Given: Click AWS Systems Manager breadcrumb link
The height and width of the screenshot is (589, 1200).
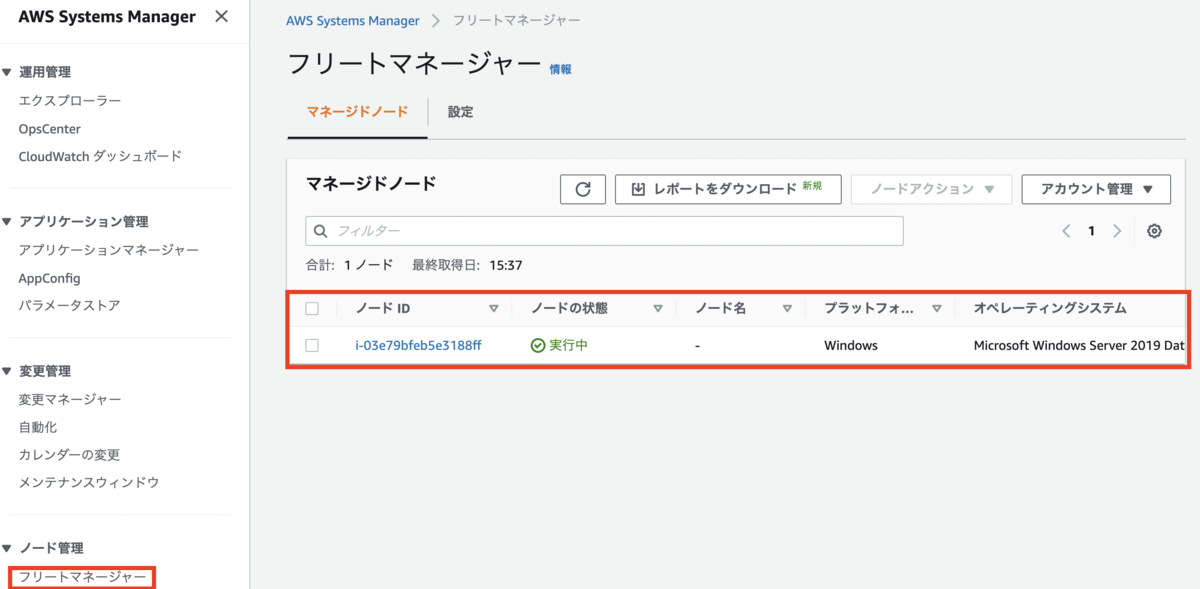Looking at the screenshot, I should pos(353,20).
